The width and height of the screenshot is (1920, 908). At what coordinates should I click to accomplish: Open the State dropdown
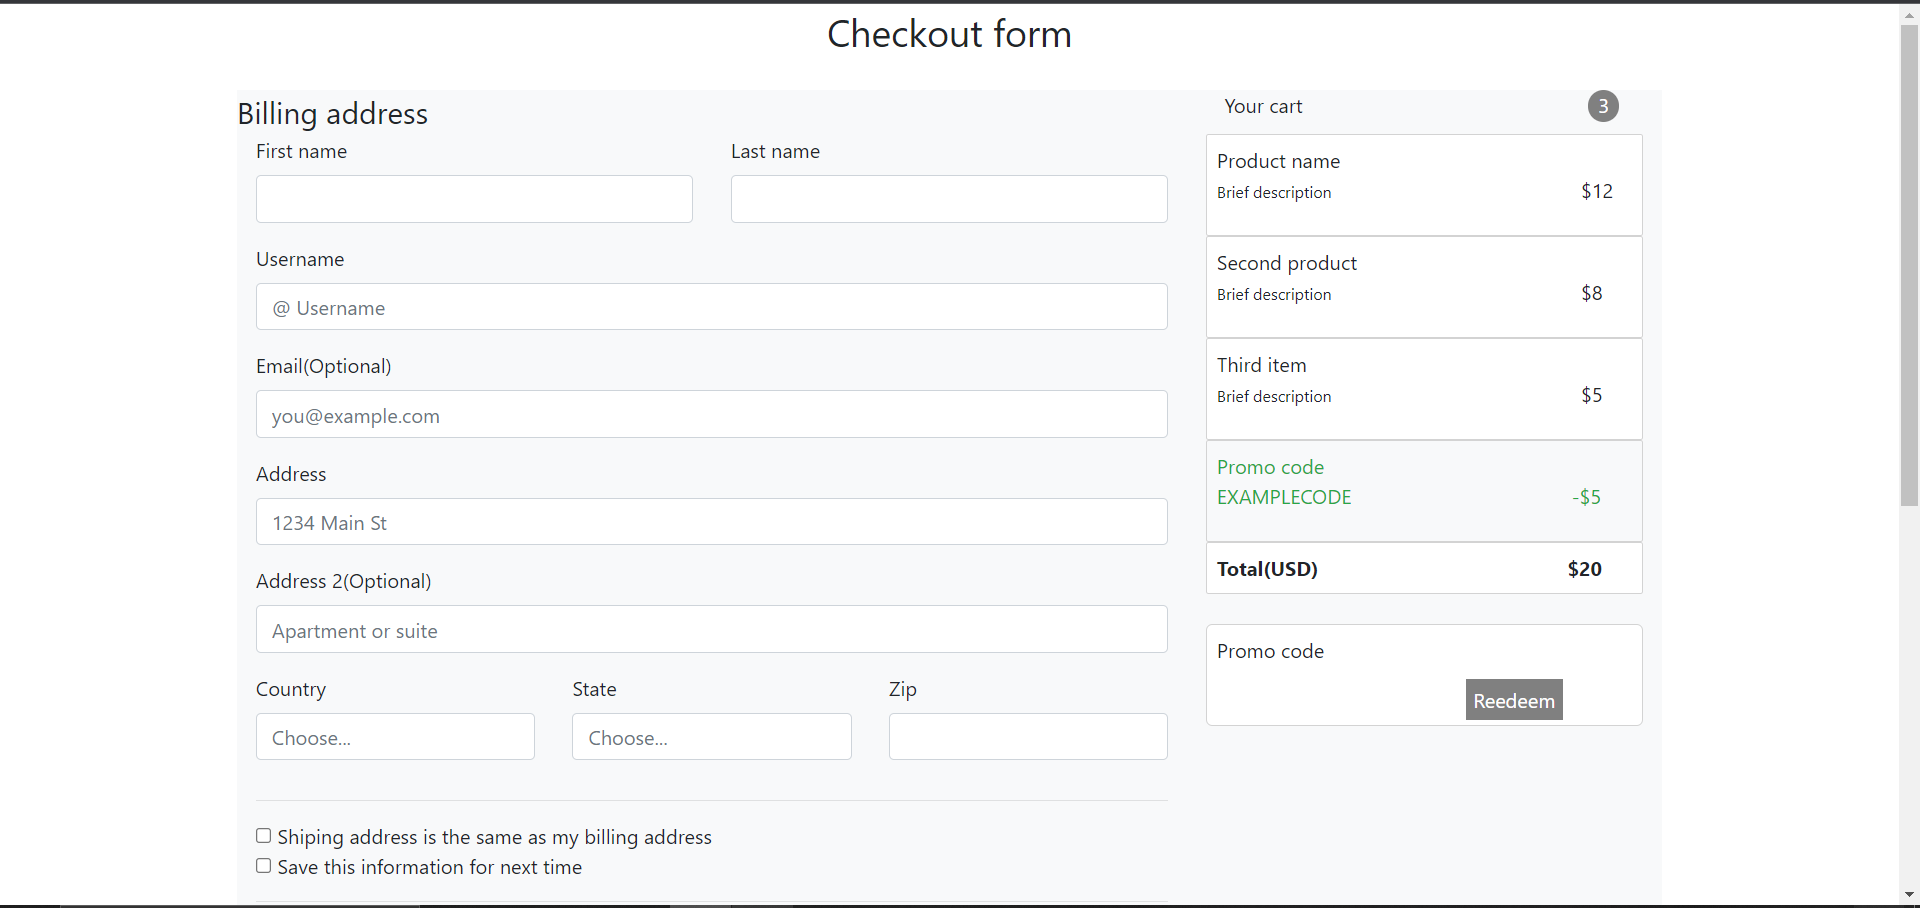coord(712,737)
